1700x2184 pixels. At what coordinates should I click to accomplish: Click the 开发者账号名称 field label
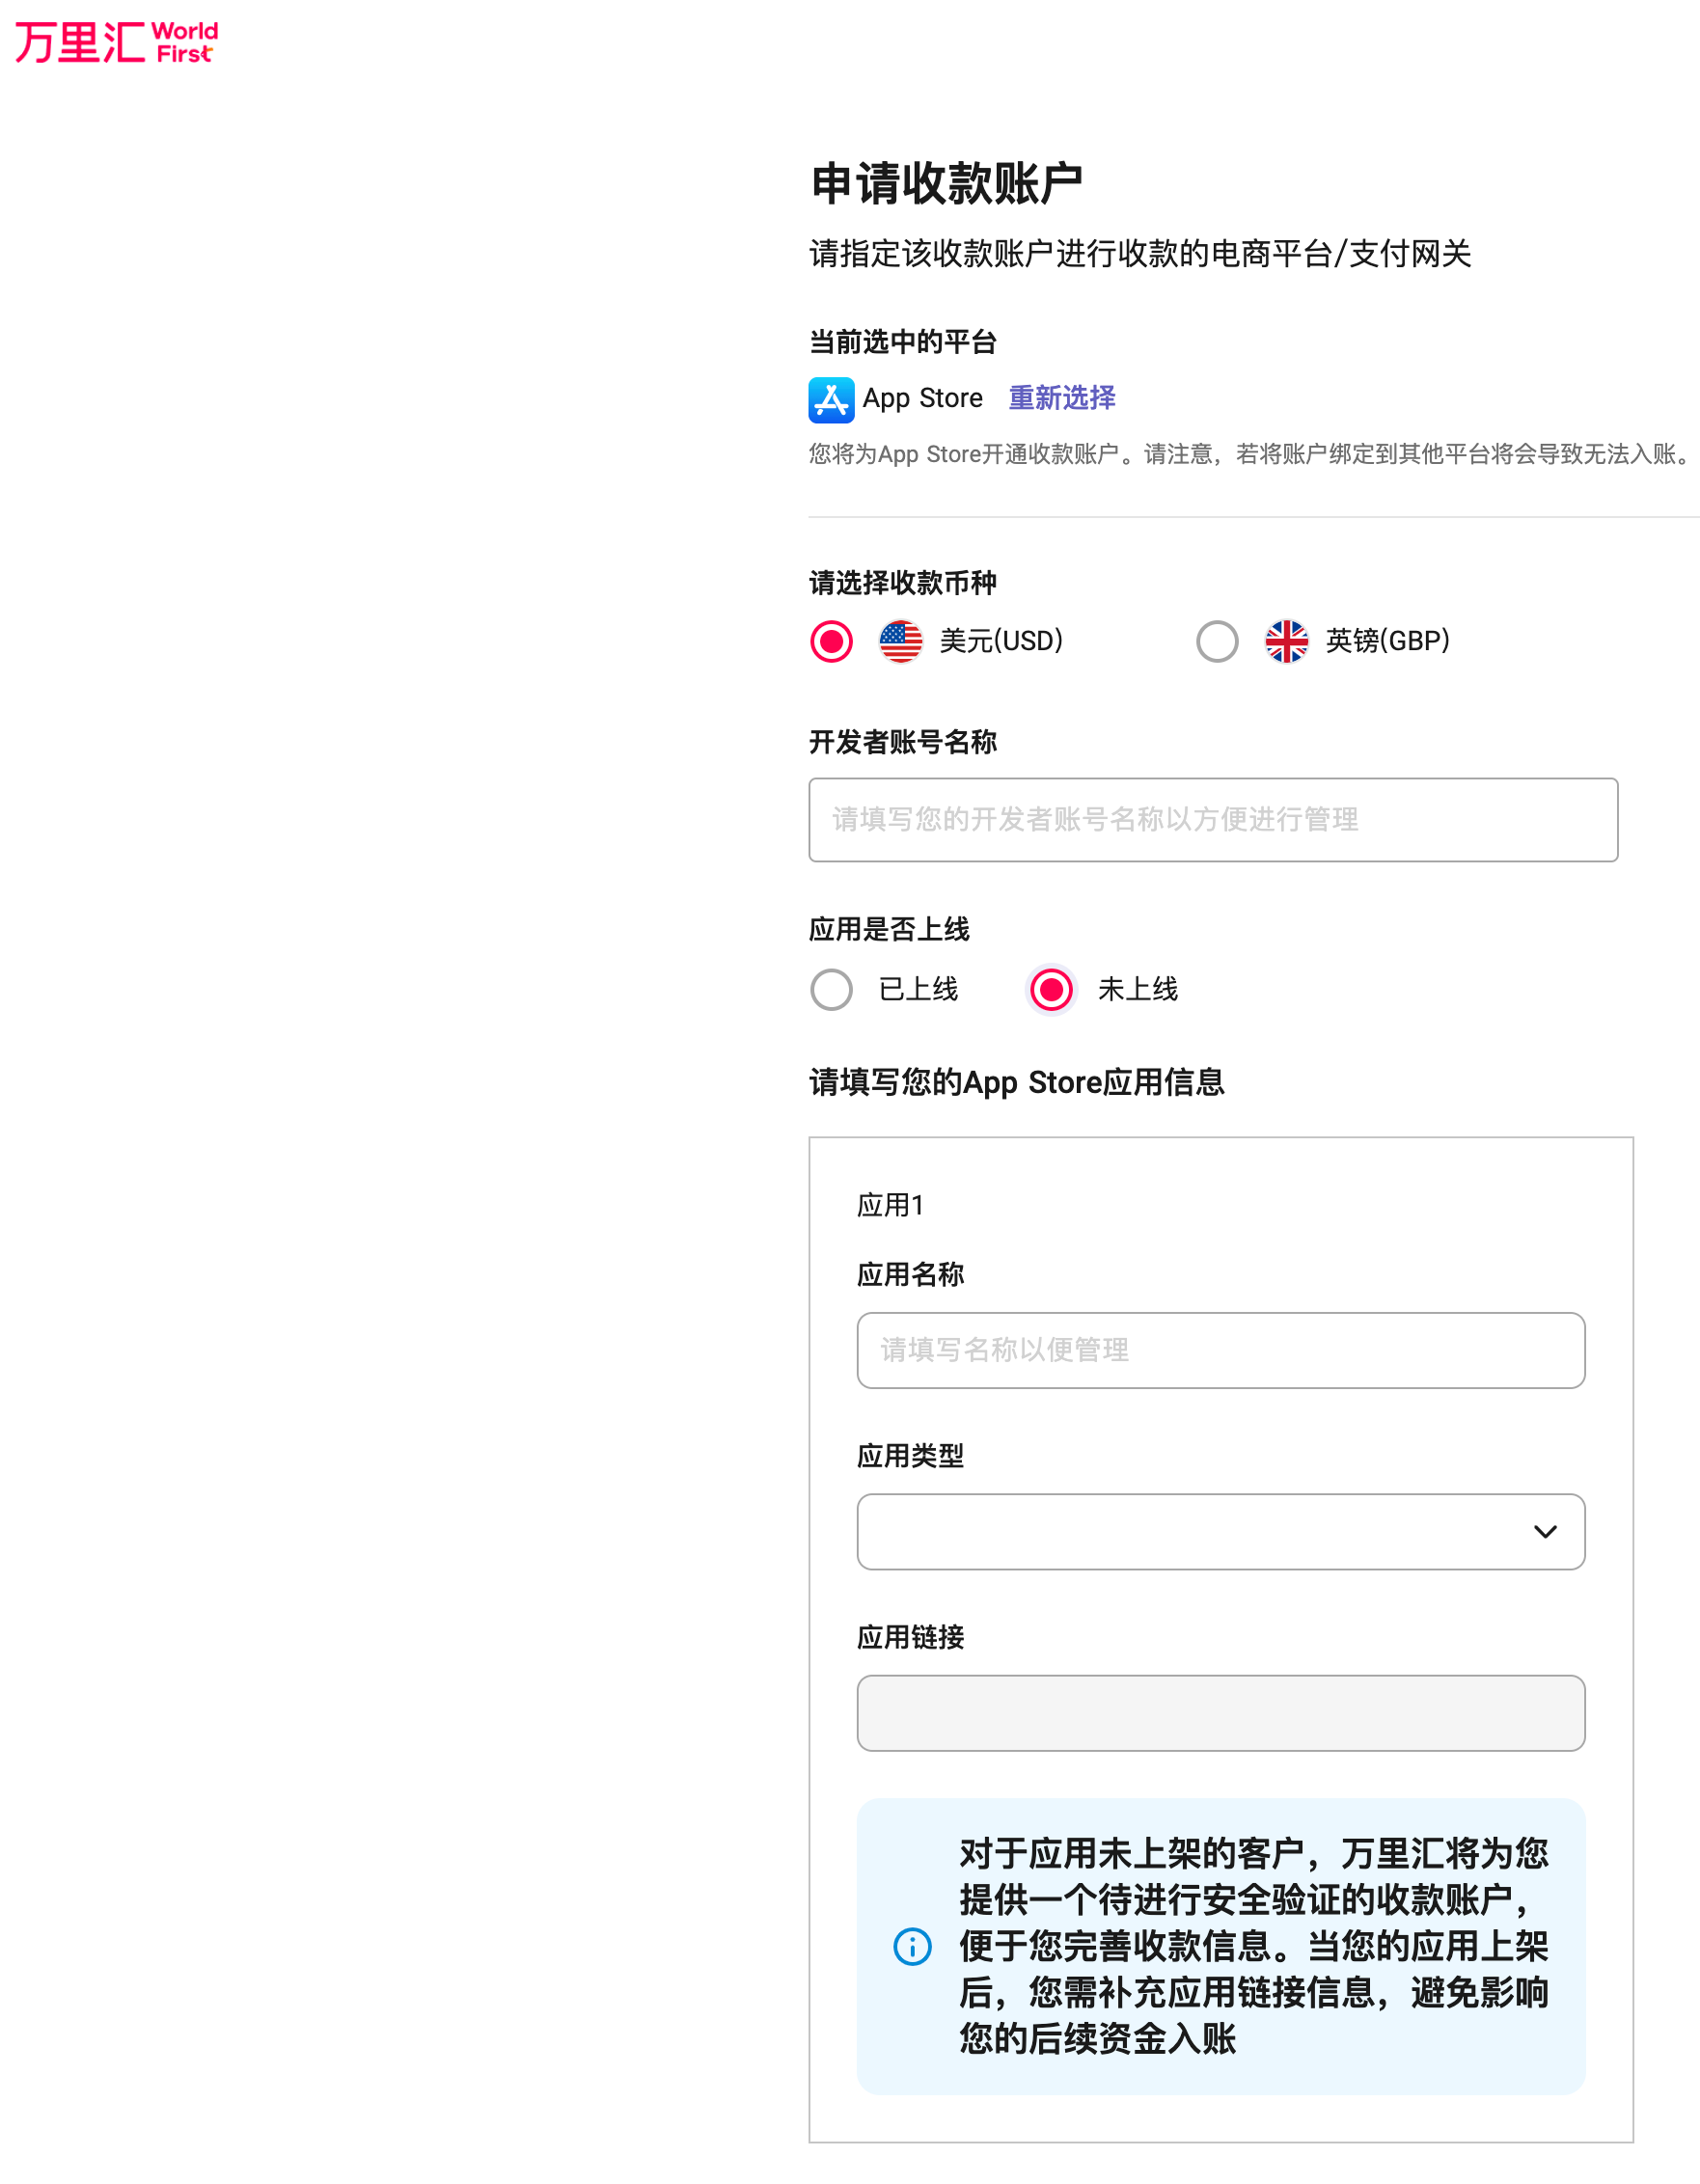pyautogui.click(x=902, y=742)
